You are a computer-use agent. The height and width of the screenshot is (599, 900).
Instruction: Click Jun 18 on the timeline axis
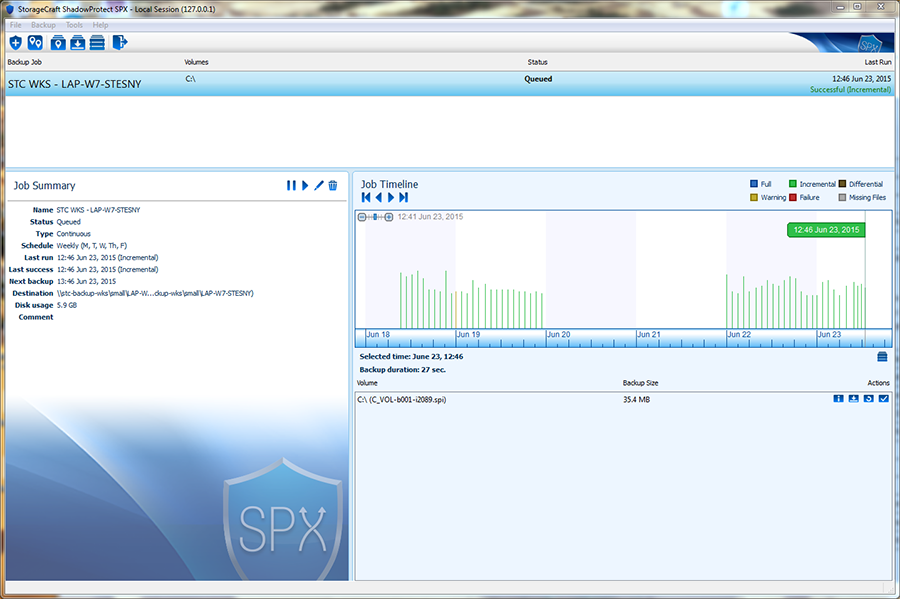(378, 334)
